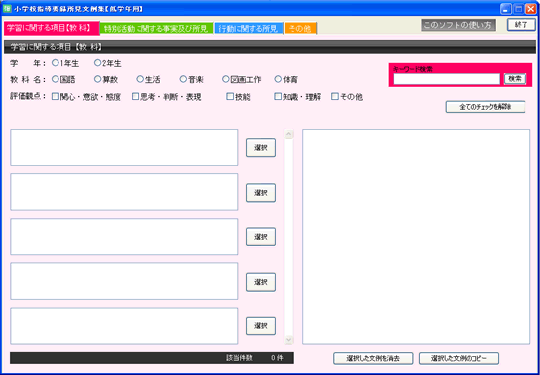Click scroll down arrow of example list
The width and height of the screenshot is (540, 375).
(x=289, y=340)
